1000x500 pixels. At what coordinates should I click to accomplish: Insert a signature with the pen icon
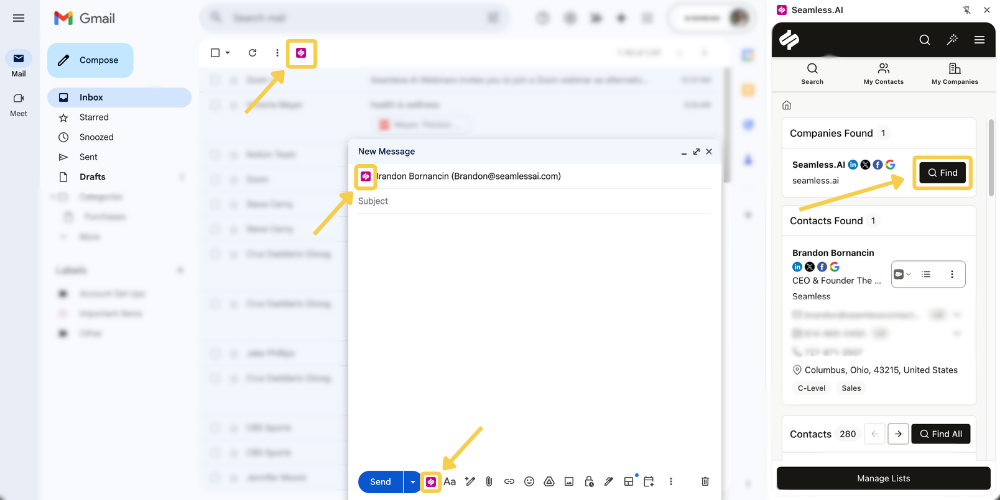click(608, 482)
